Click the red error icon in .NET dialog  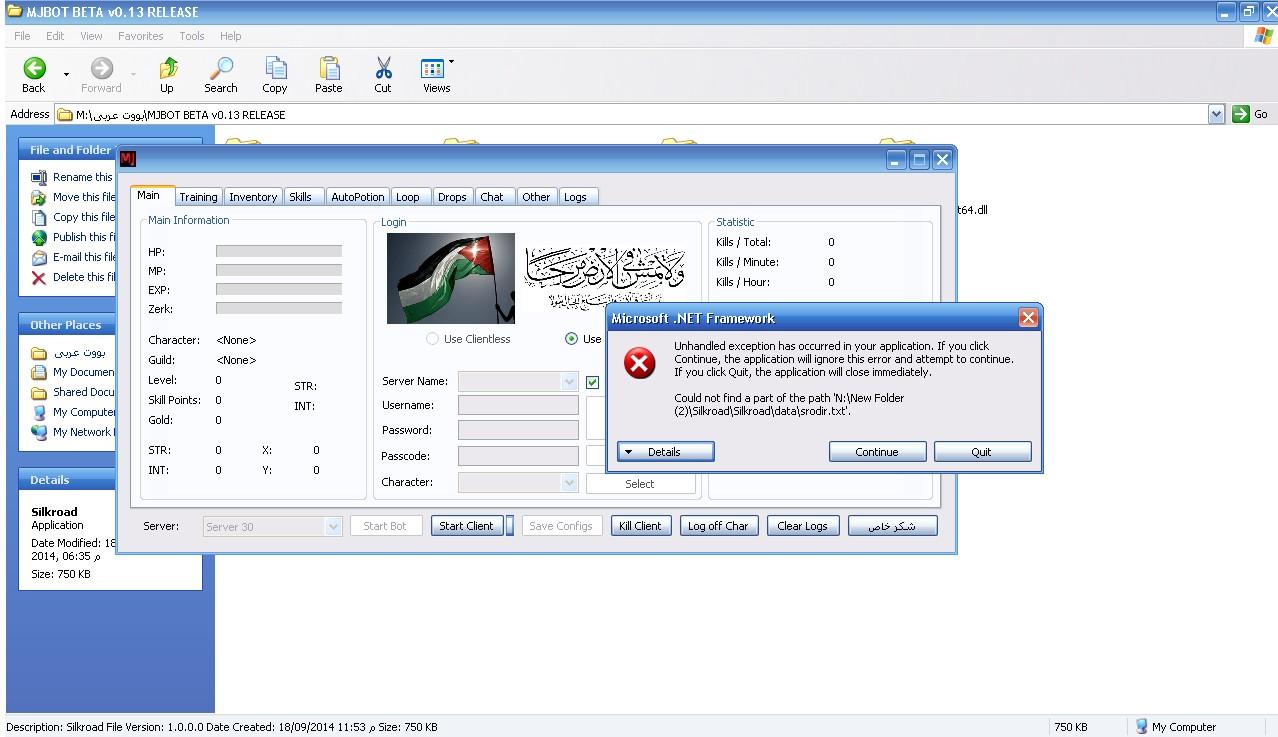(640, 362)
